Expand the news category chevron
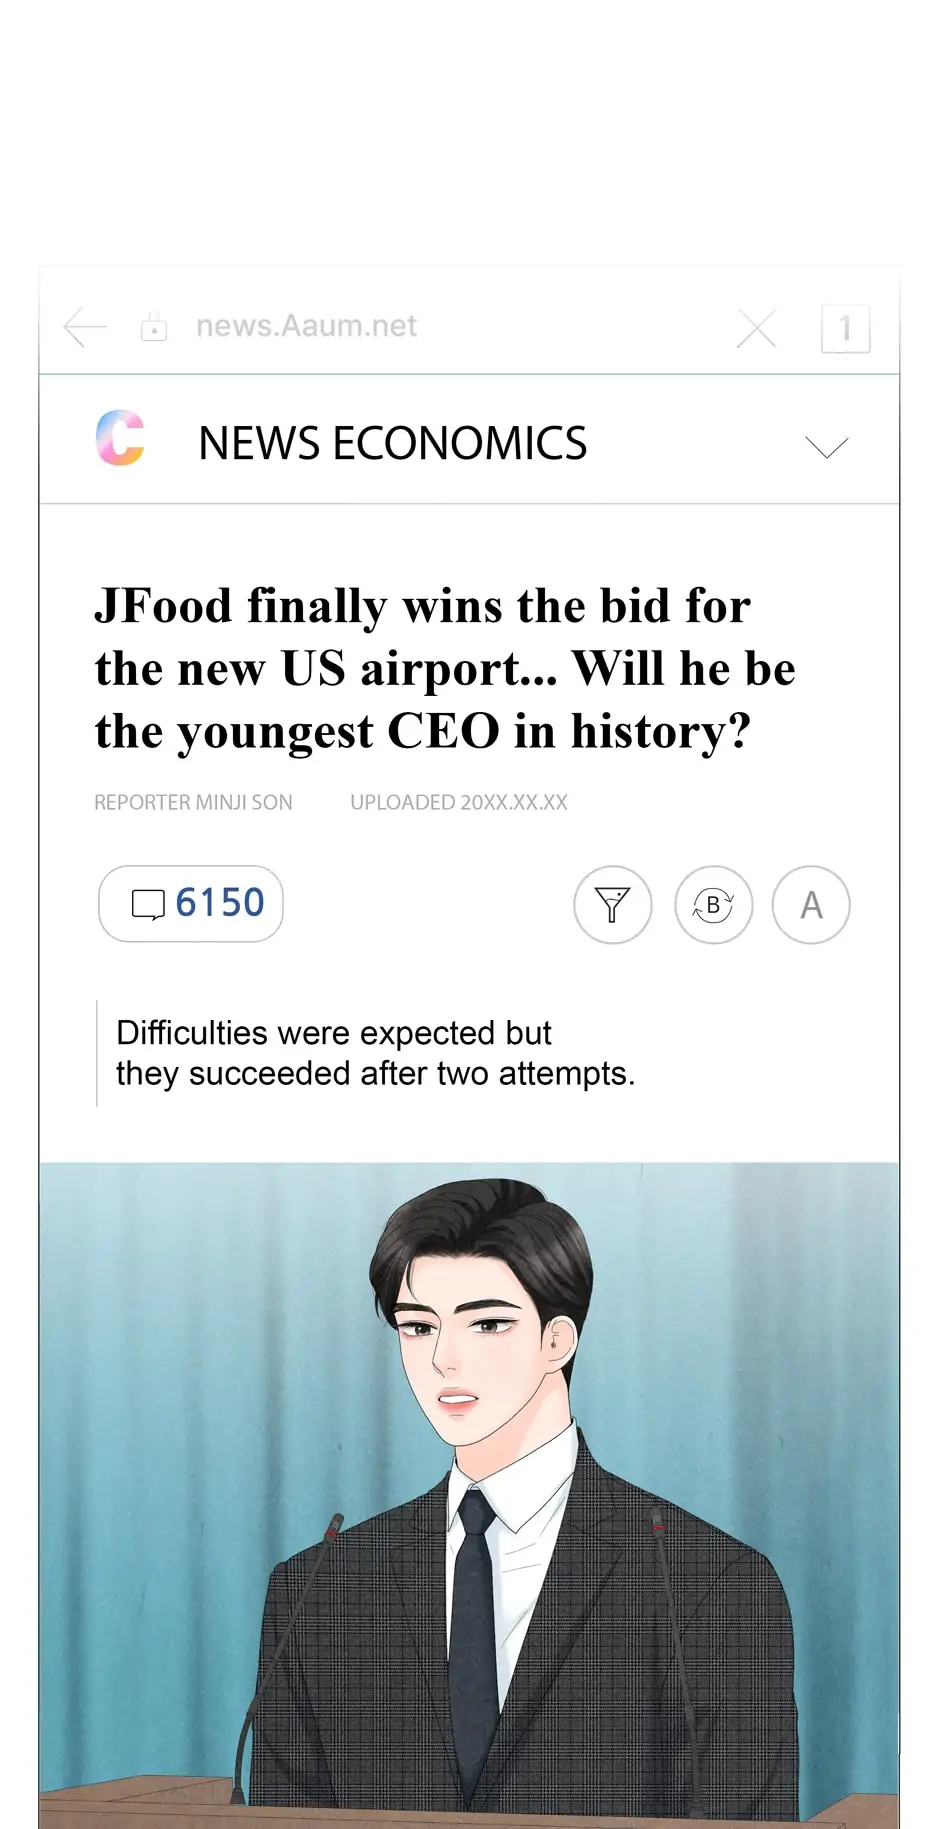The width and height of the screenshot is (940, 1829). pyautogui.click(x=826, y=447)
